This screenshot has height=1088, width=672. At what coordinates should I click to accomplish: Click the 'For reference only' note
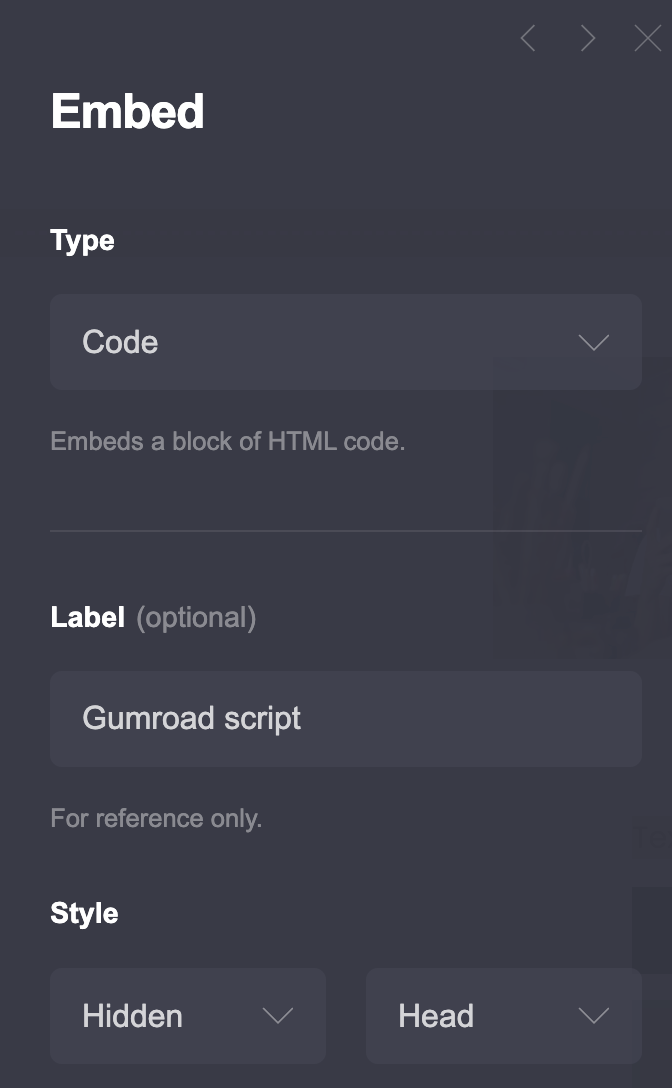[156, 818]
